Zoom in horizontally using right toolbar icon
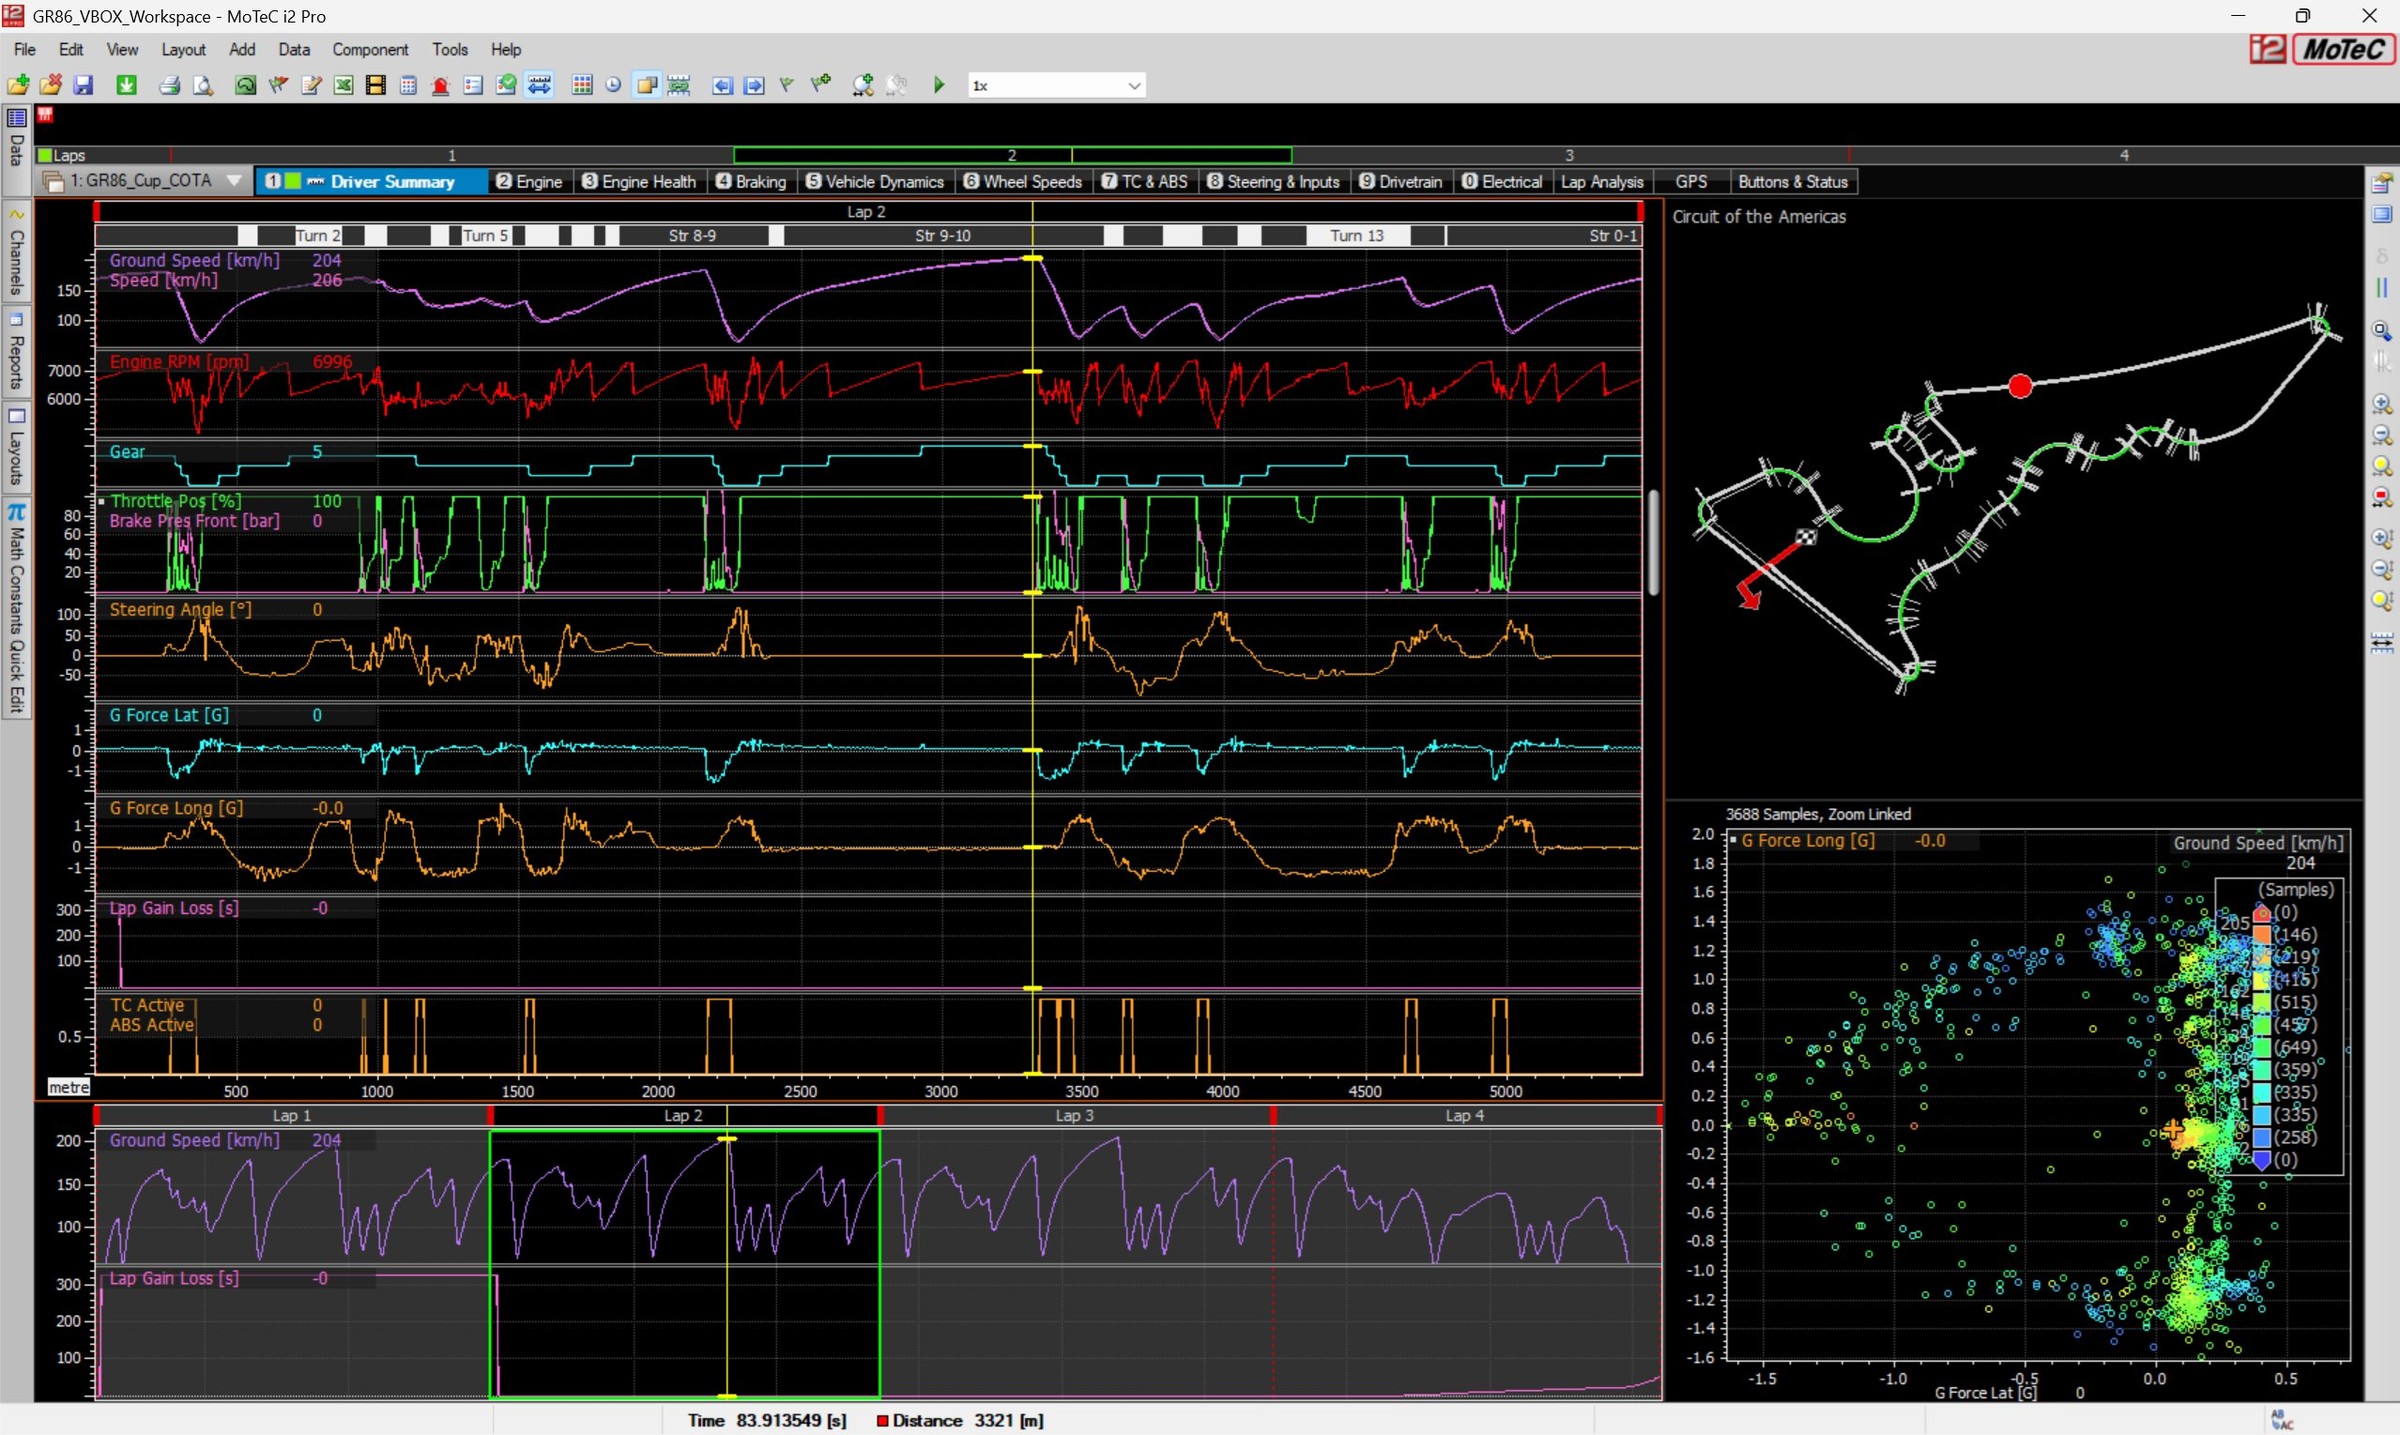 coord(2382,404)
